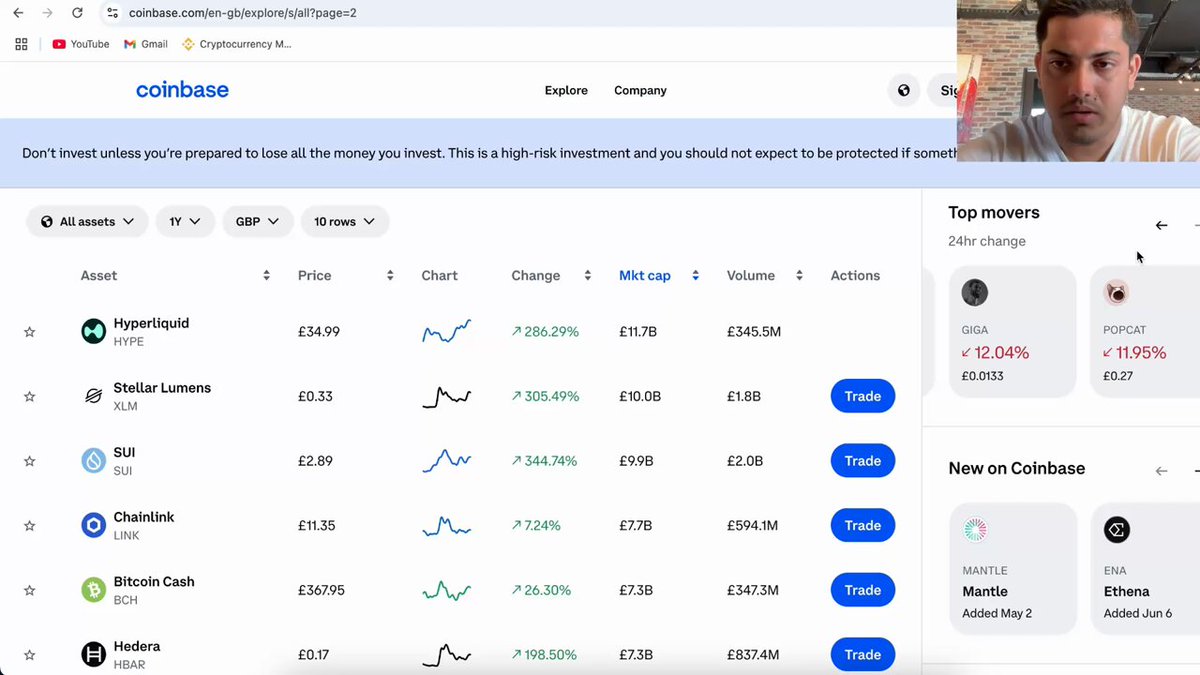Click the Stellar Lumens coin icon
Image resolution: width=1200 pixels, height=675 pixels.
(x=93, y=396)
